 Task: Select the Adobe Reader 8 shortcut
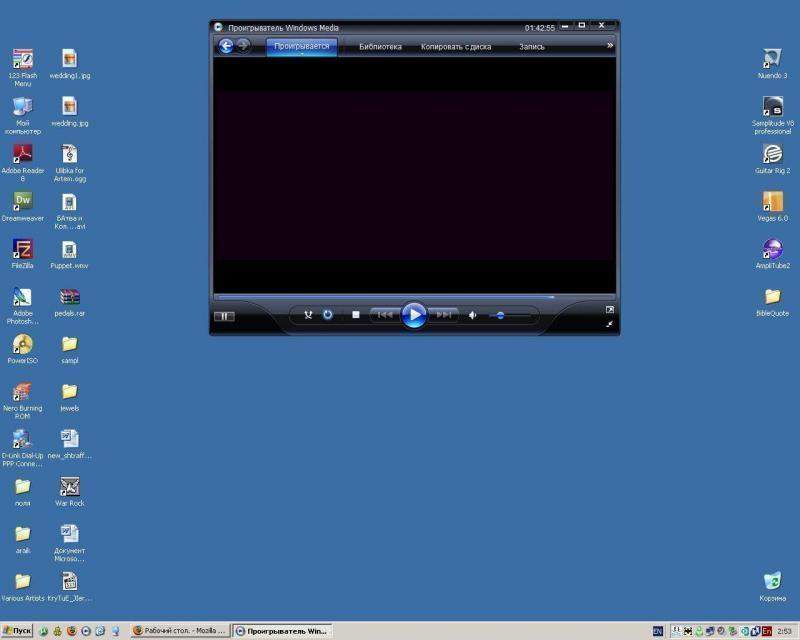(x=22, y=163)
